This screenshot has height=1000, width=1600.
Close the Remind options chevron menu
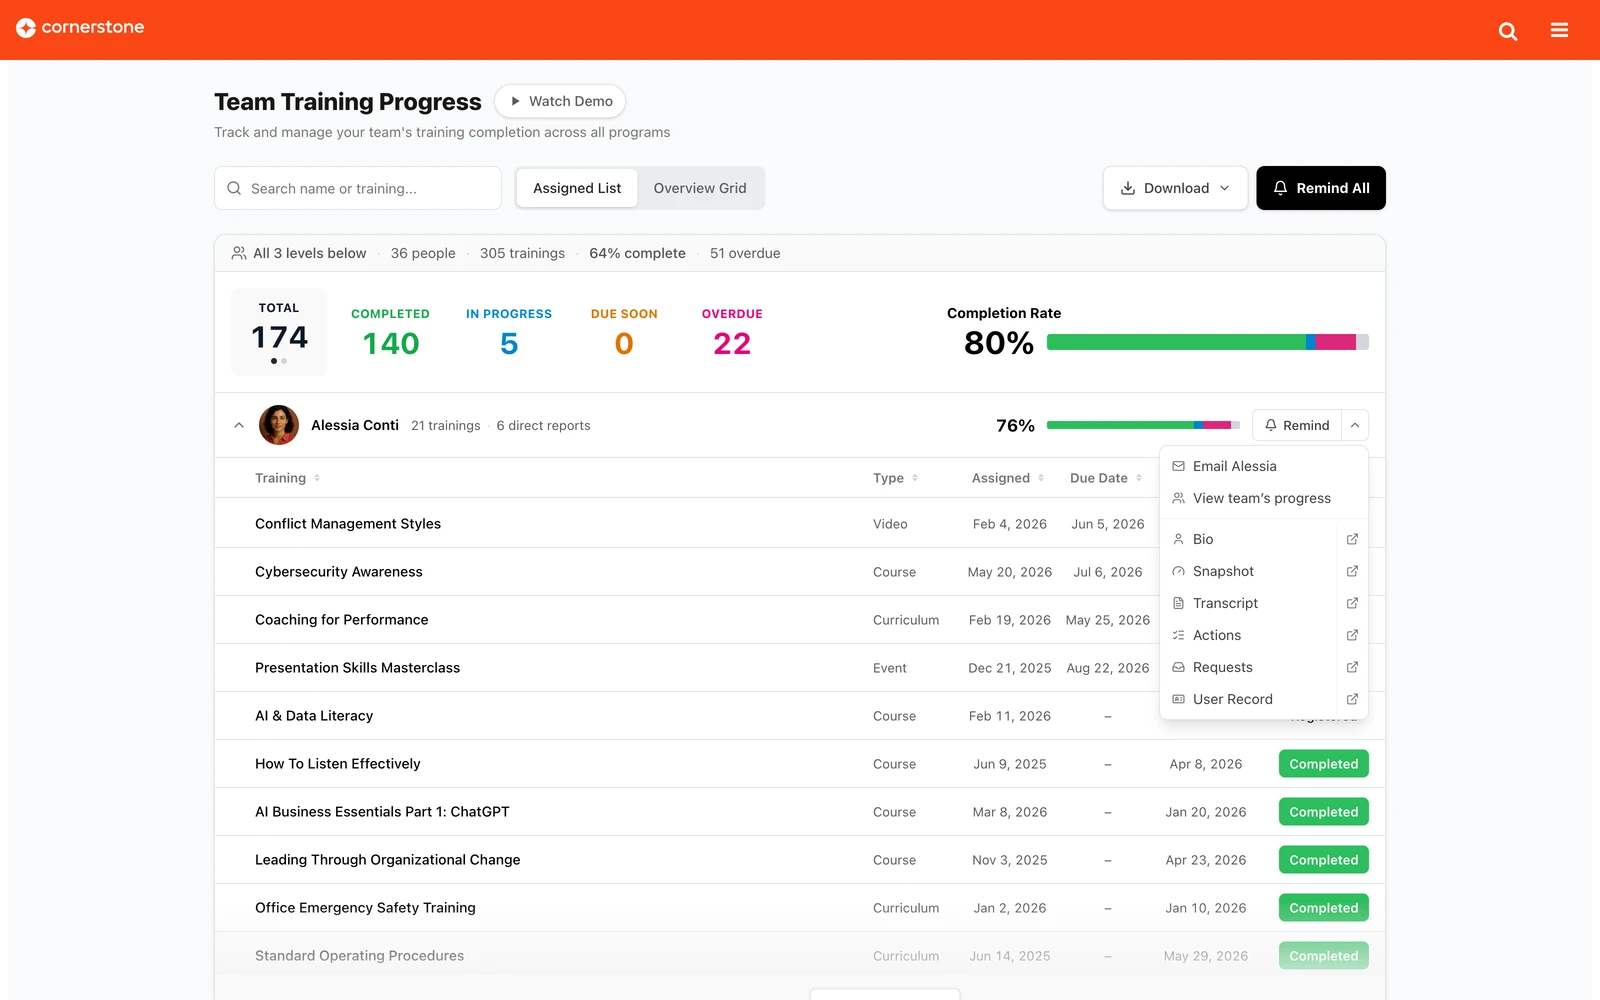(1355, 425)
